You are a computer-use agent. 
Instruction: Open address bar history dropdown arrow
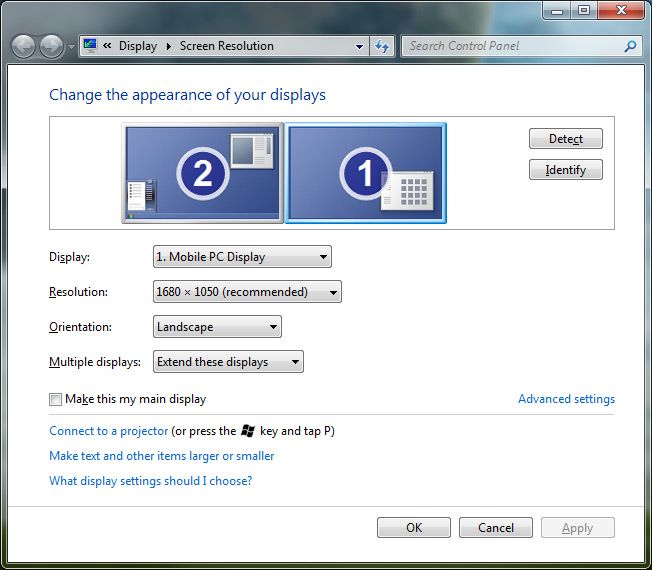(360, 47)
